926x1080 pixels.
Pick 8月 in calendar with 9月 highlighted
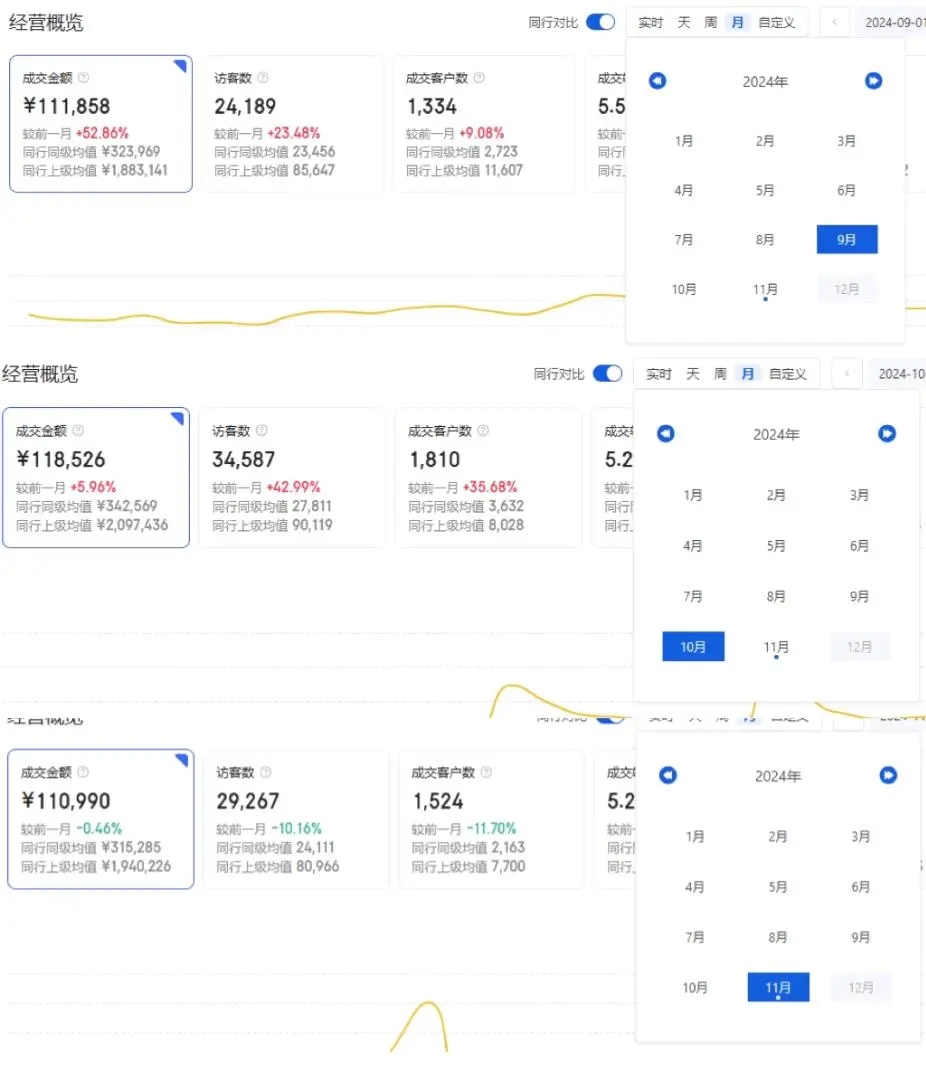tap(765, 240)
